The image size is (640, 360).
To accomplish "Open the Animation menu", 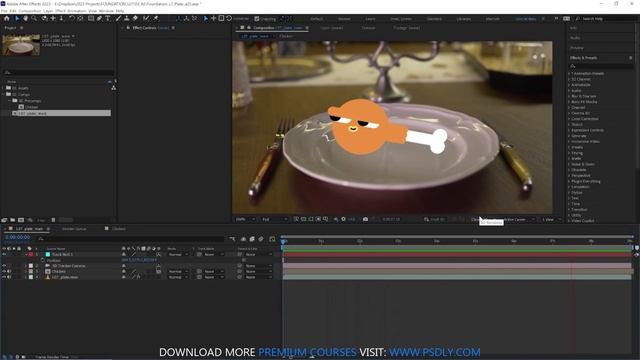I will (76, 11).
